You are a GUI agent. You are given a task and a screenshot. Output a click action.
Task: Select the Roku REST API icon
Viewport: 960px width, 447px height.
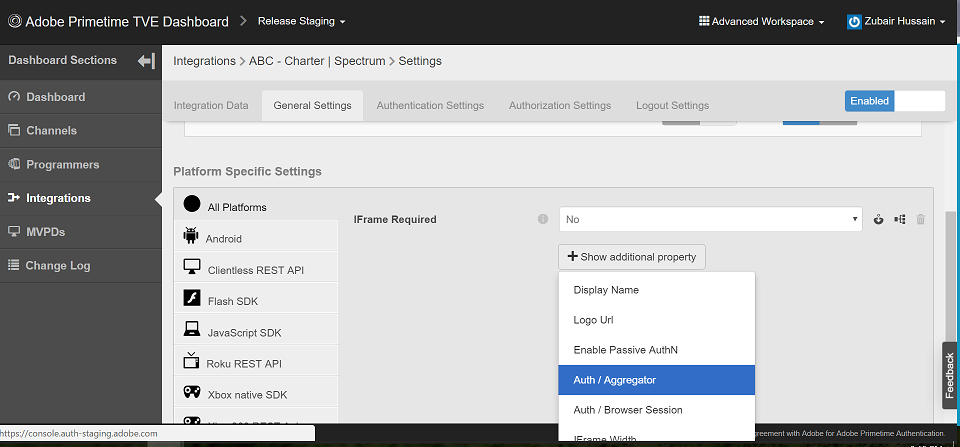coord(192,362)
